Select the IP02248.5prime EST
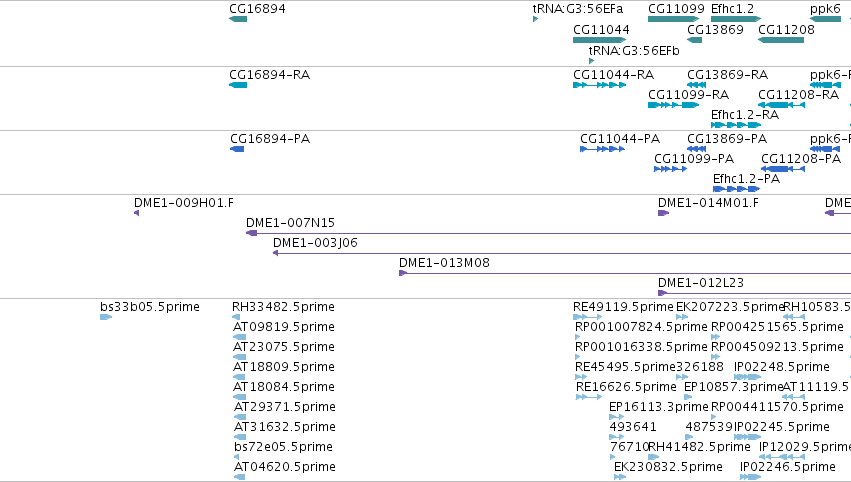The width and height of the screenshot is (851, 482). tap(747, 377)
